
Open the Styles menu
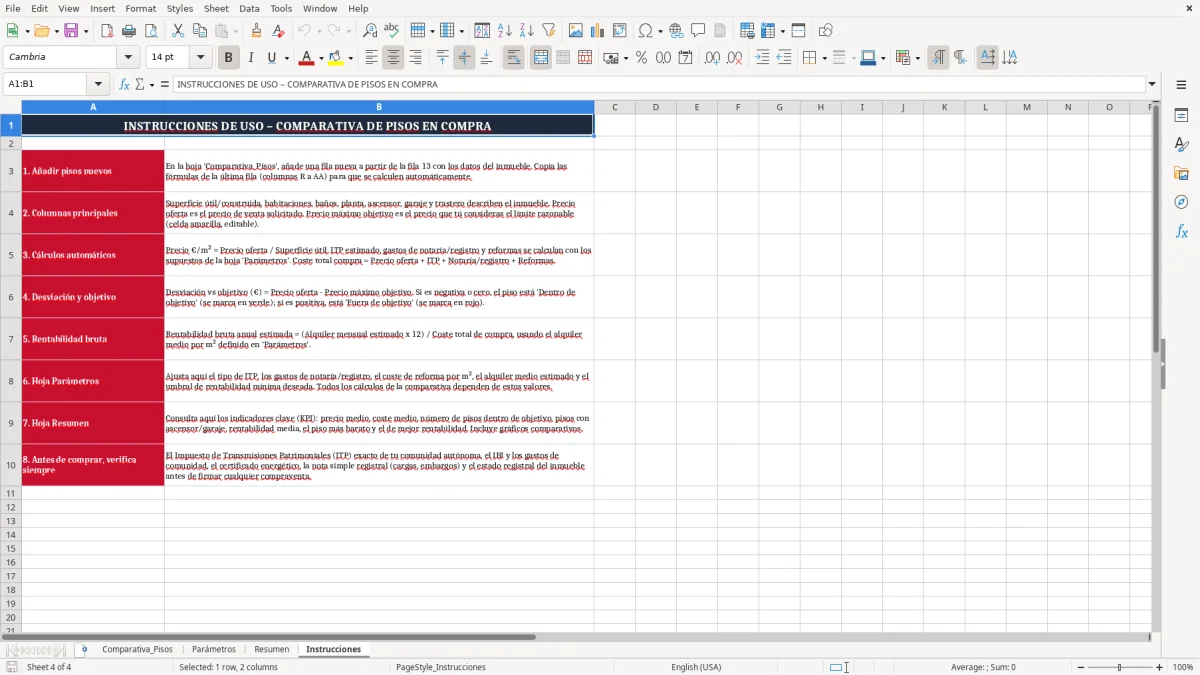click(180, 8)
